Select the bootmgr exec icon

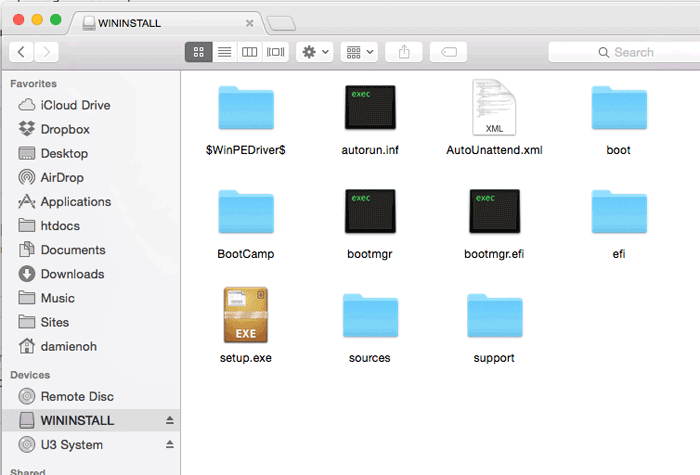coord(370,211)
